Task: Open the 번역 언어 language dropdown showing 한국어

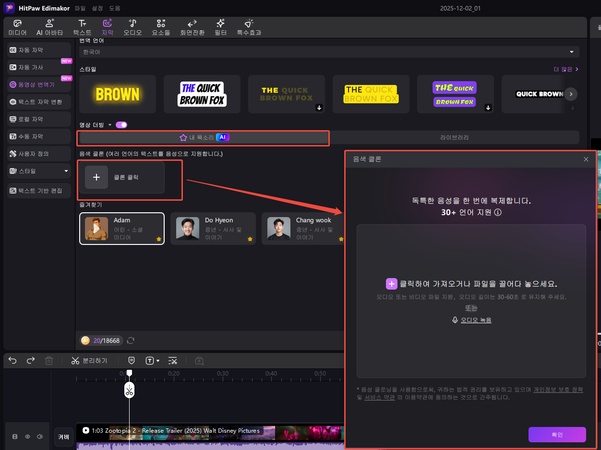Action: pos(329,52)
